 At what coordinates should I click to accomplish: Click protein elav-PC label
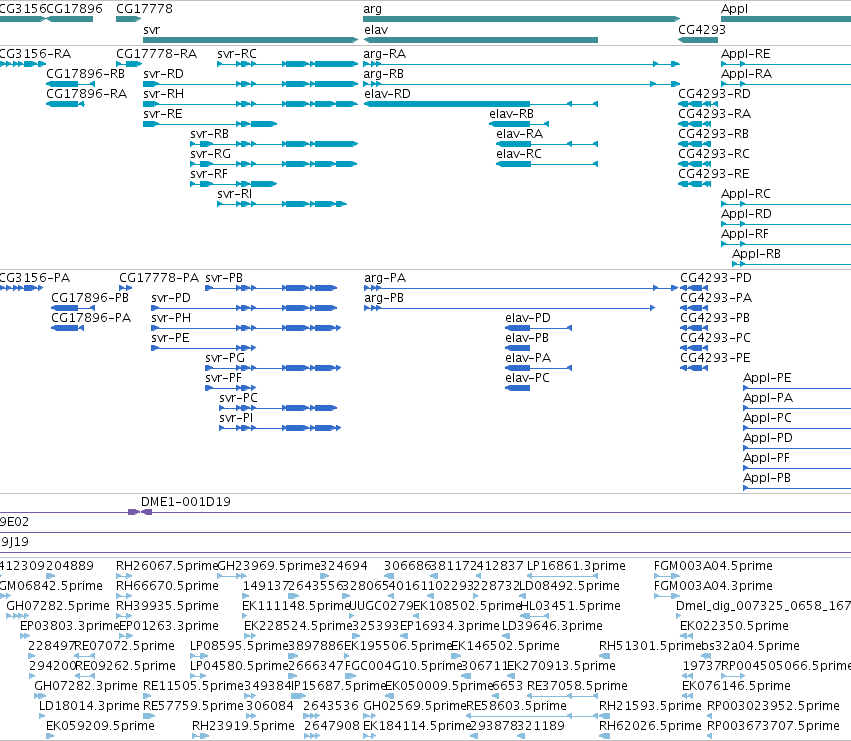click(x=527, y=378)
